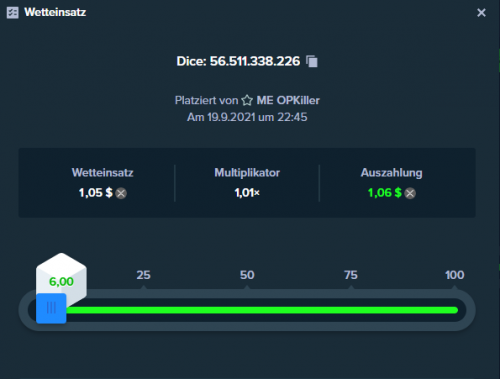This screenshot has width=500, height=379.
Task: Open ME OPKiller user profile
Action: click(288, 100)
